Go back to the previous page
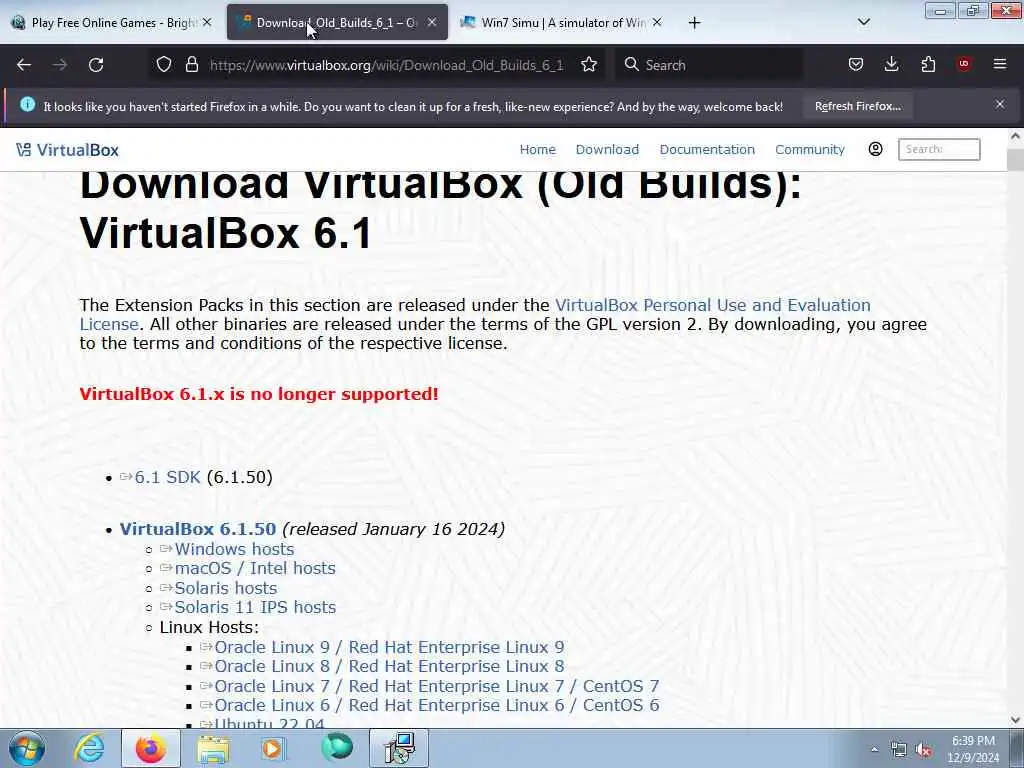Viewport: 1024px width, 768px height. (24, 65)
